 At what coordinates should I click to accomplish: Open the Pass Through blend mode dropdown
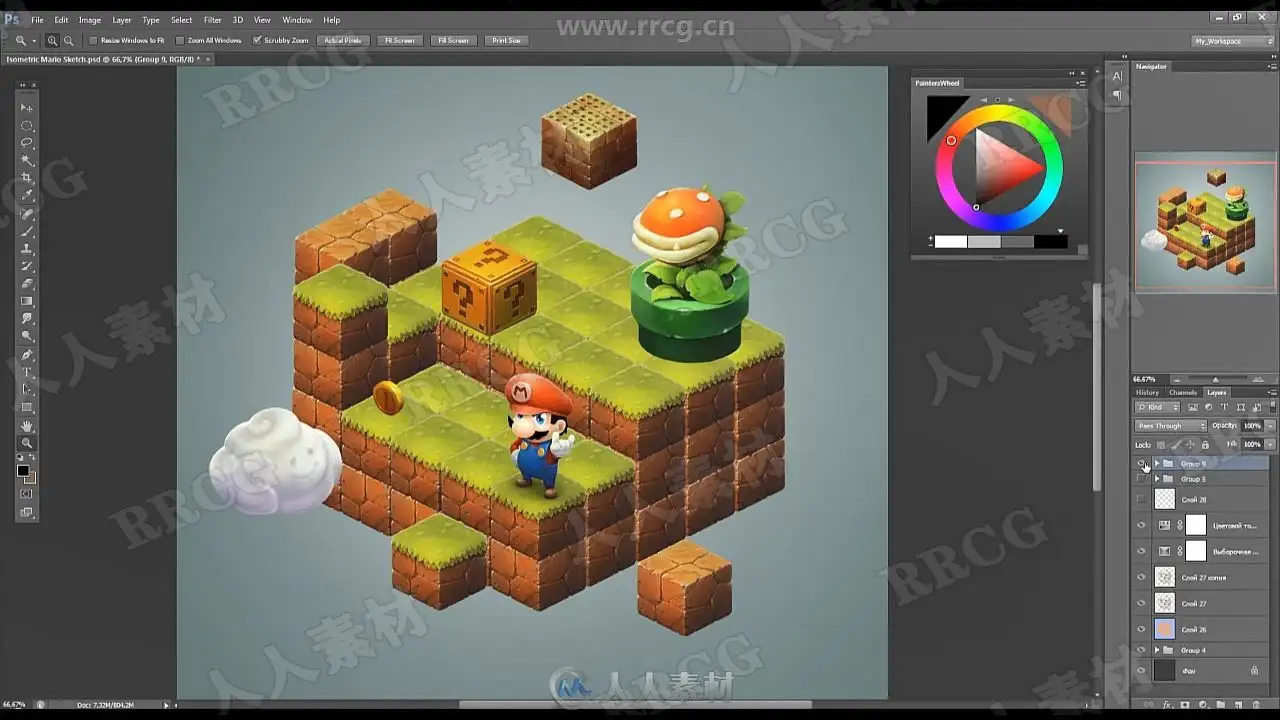point(1171,426)
